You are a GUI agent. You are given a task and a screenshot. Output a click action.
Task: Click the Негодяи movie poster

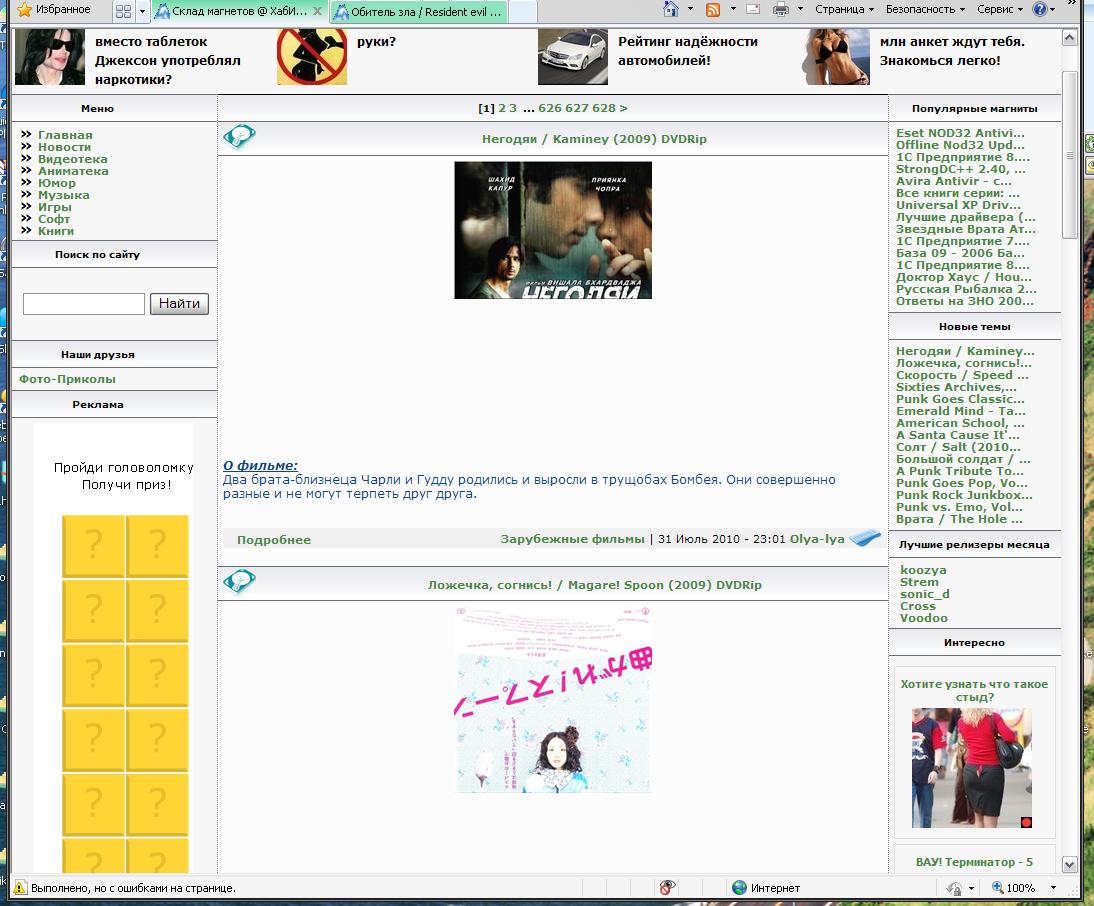tap(553, 230)
